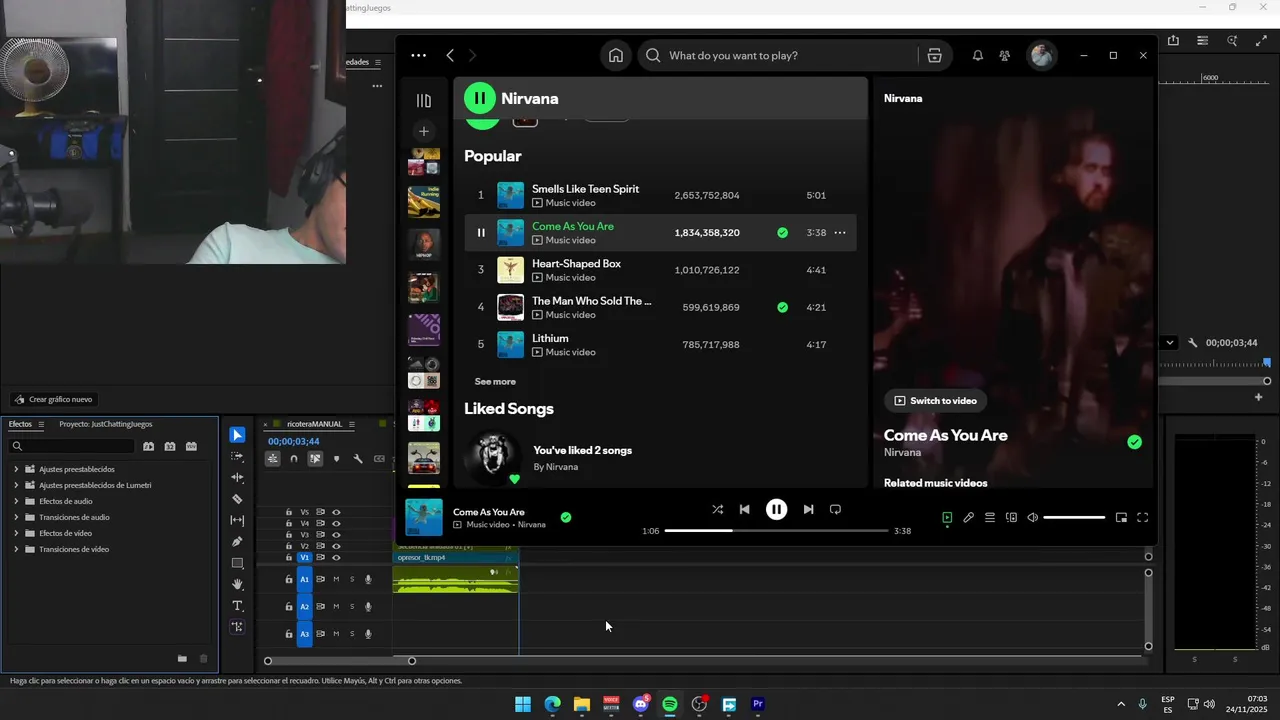Open Your Library in Spotify sidebar

(x=424, y=101)
